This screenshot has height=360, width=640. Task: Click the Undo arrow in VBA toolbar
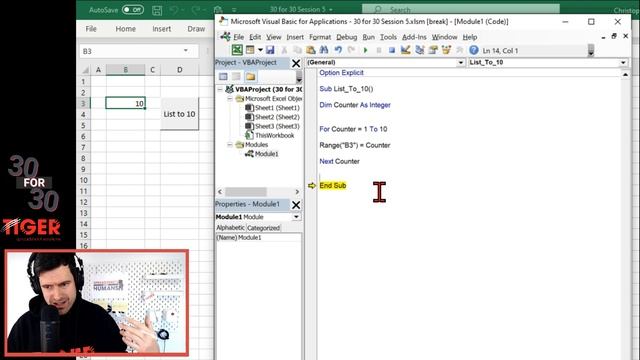[338, 50]
